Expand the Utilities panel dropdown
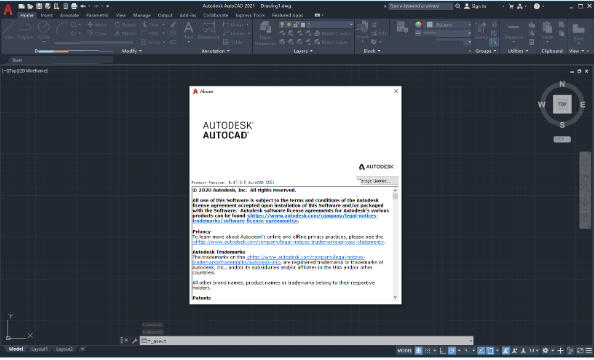Image resolution: width=594 pixels, height=360 pixels. (x=517, y=51)
